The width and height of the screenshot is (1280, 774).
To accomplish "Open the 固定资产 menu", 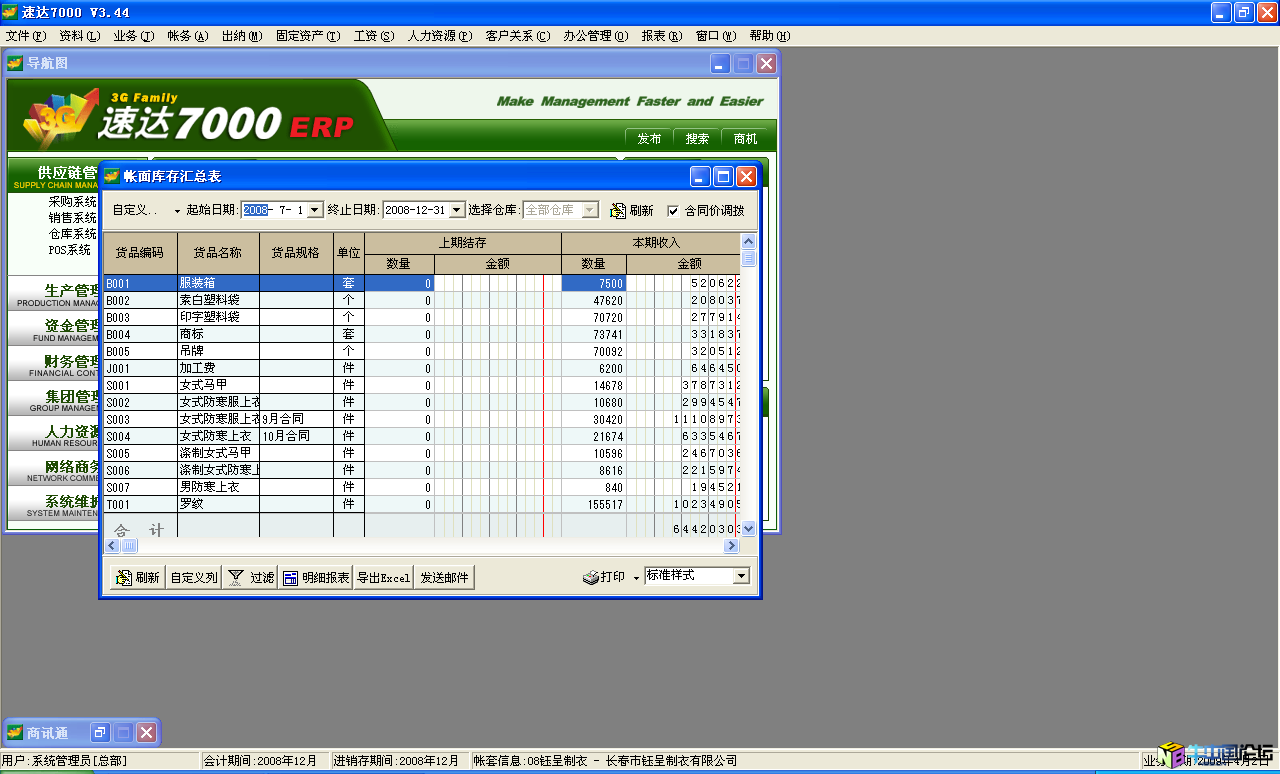I will point(307,36).
